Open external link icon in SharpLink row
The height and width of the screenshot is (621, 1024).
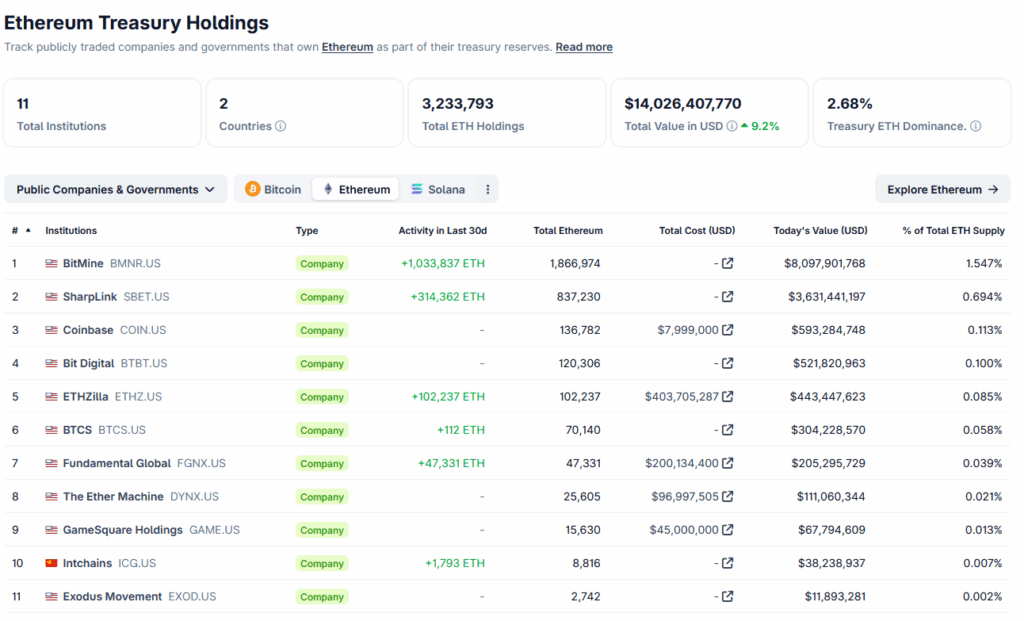728,296
